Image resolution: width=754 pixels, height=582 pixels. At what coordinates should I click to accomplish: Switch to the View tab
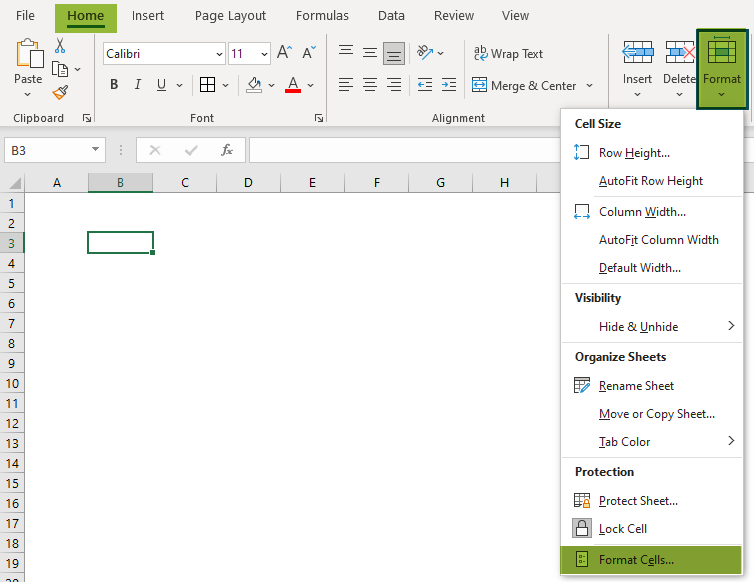[515, 16]
